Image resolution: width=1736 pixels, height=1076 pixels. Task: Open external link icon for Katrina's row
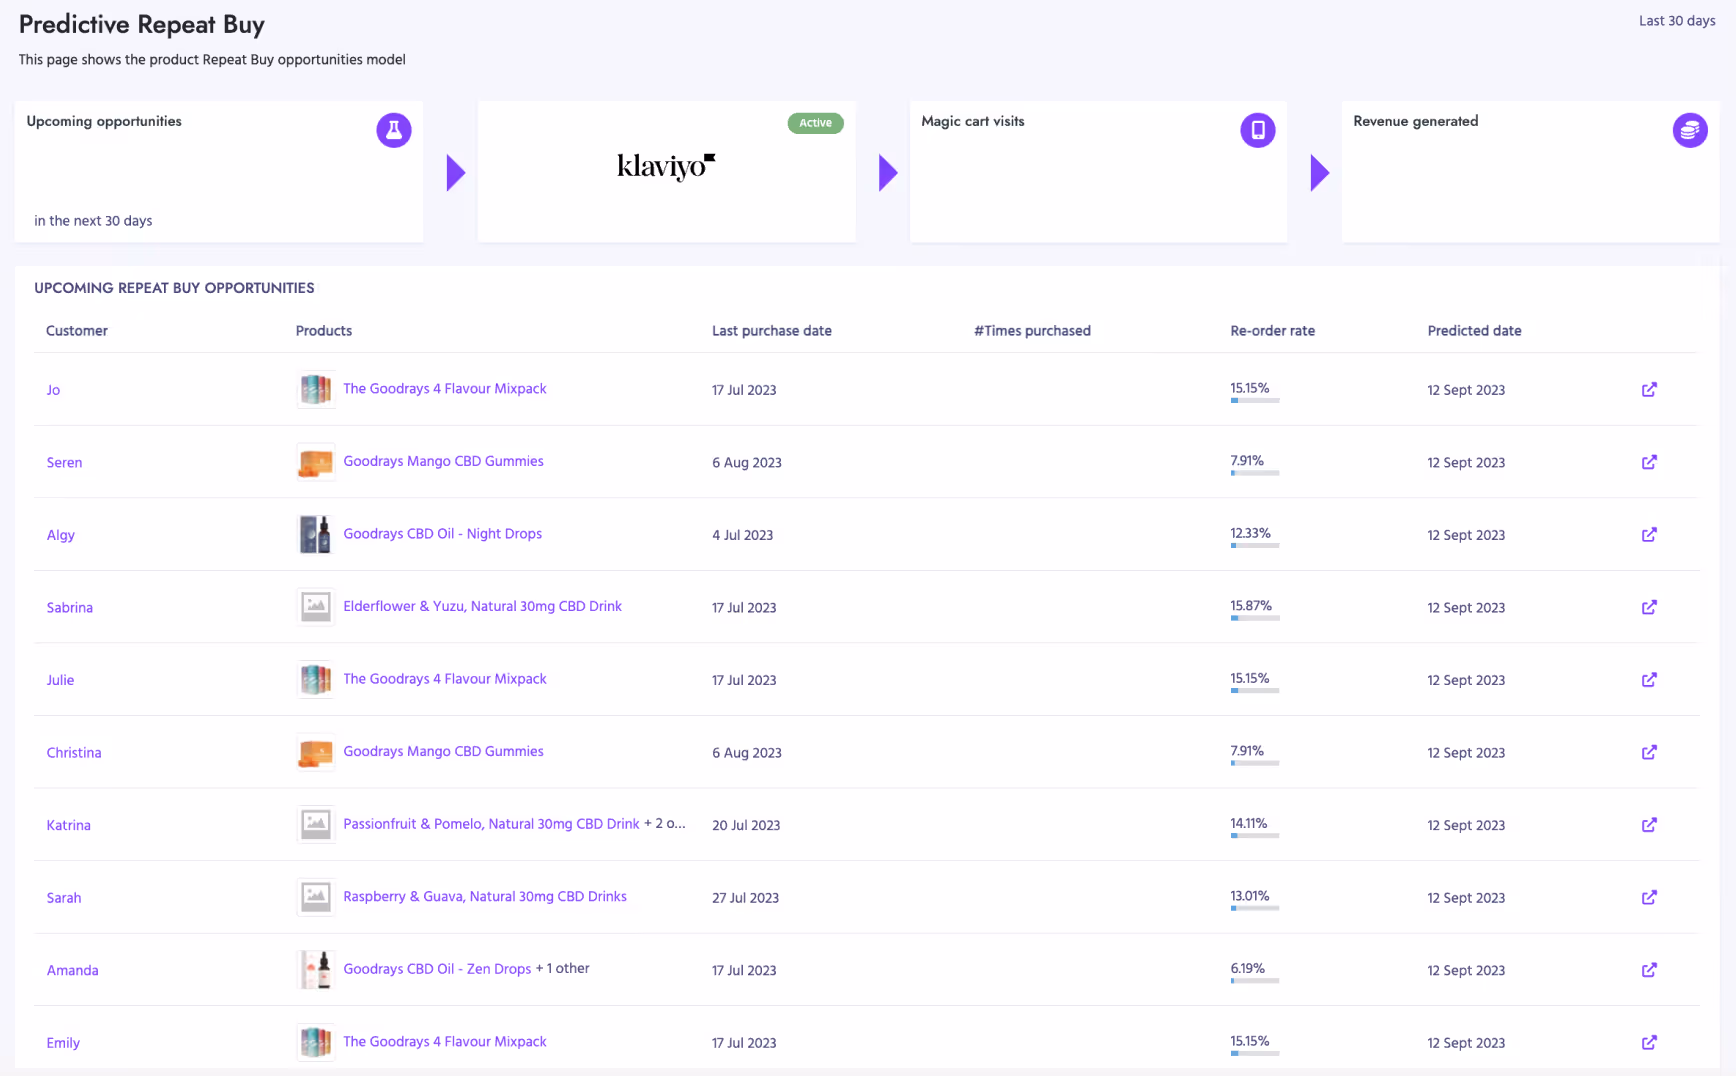1649,824
